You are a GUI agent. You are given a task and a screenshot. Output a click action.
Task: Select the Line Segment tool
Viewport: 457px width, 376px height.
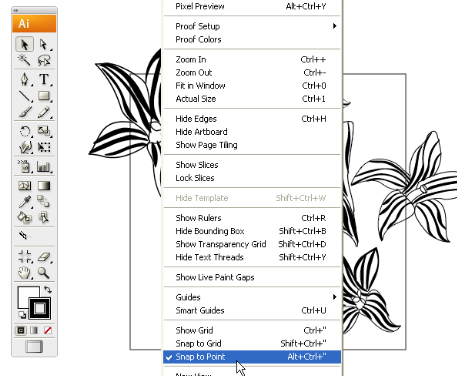[x=24, y=96]
